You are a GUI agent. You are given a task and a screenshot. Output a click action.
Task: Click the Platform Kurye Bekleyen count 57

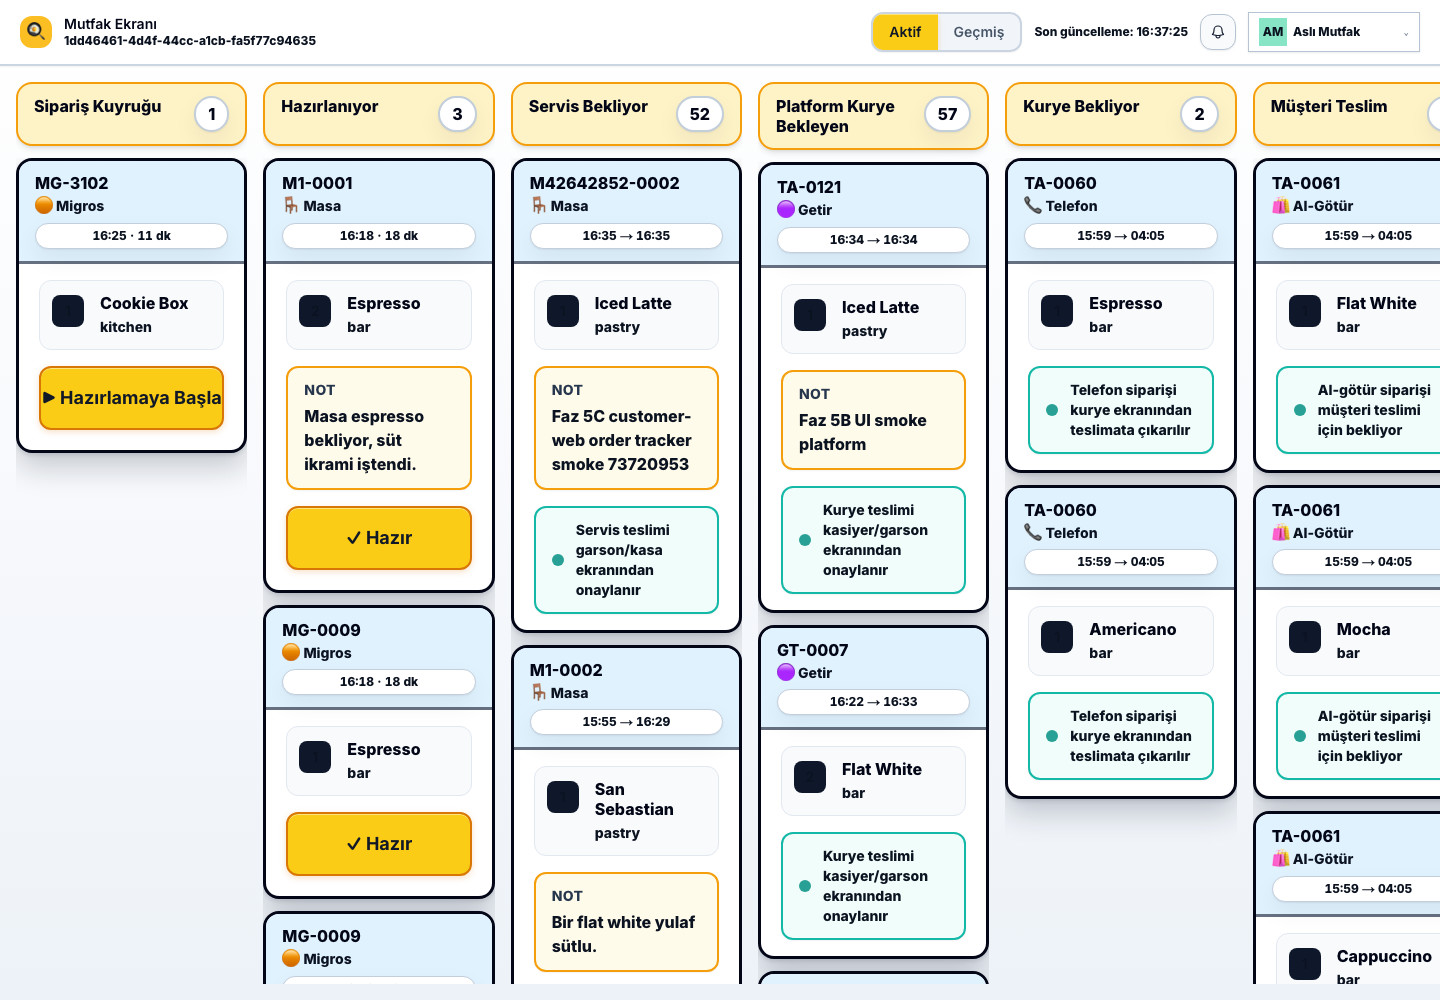pyautogui.click(x=947, y=114)
